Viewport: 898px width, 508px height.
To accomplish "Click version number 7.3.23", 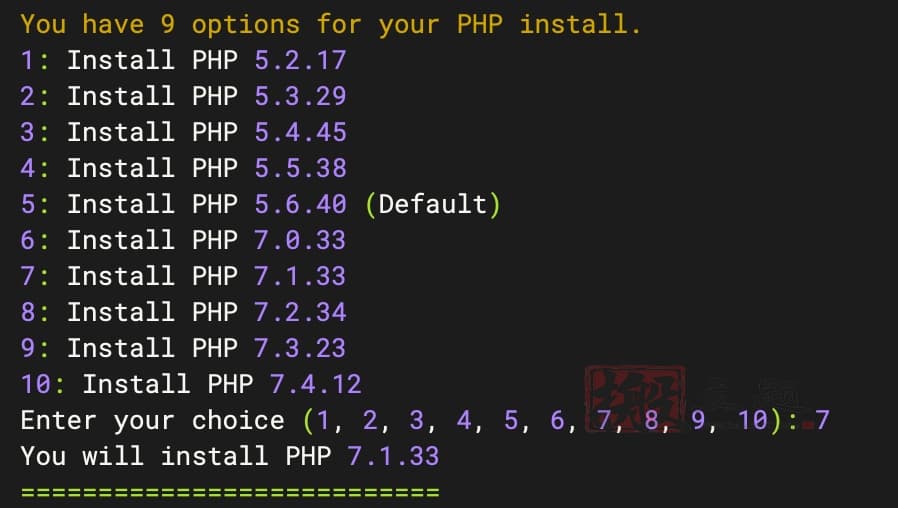I will pyautogui.click(x=300, y=348).
